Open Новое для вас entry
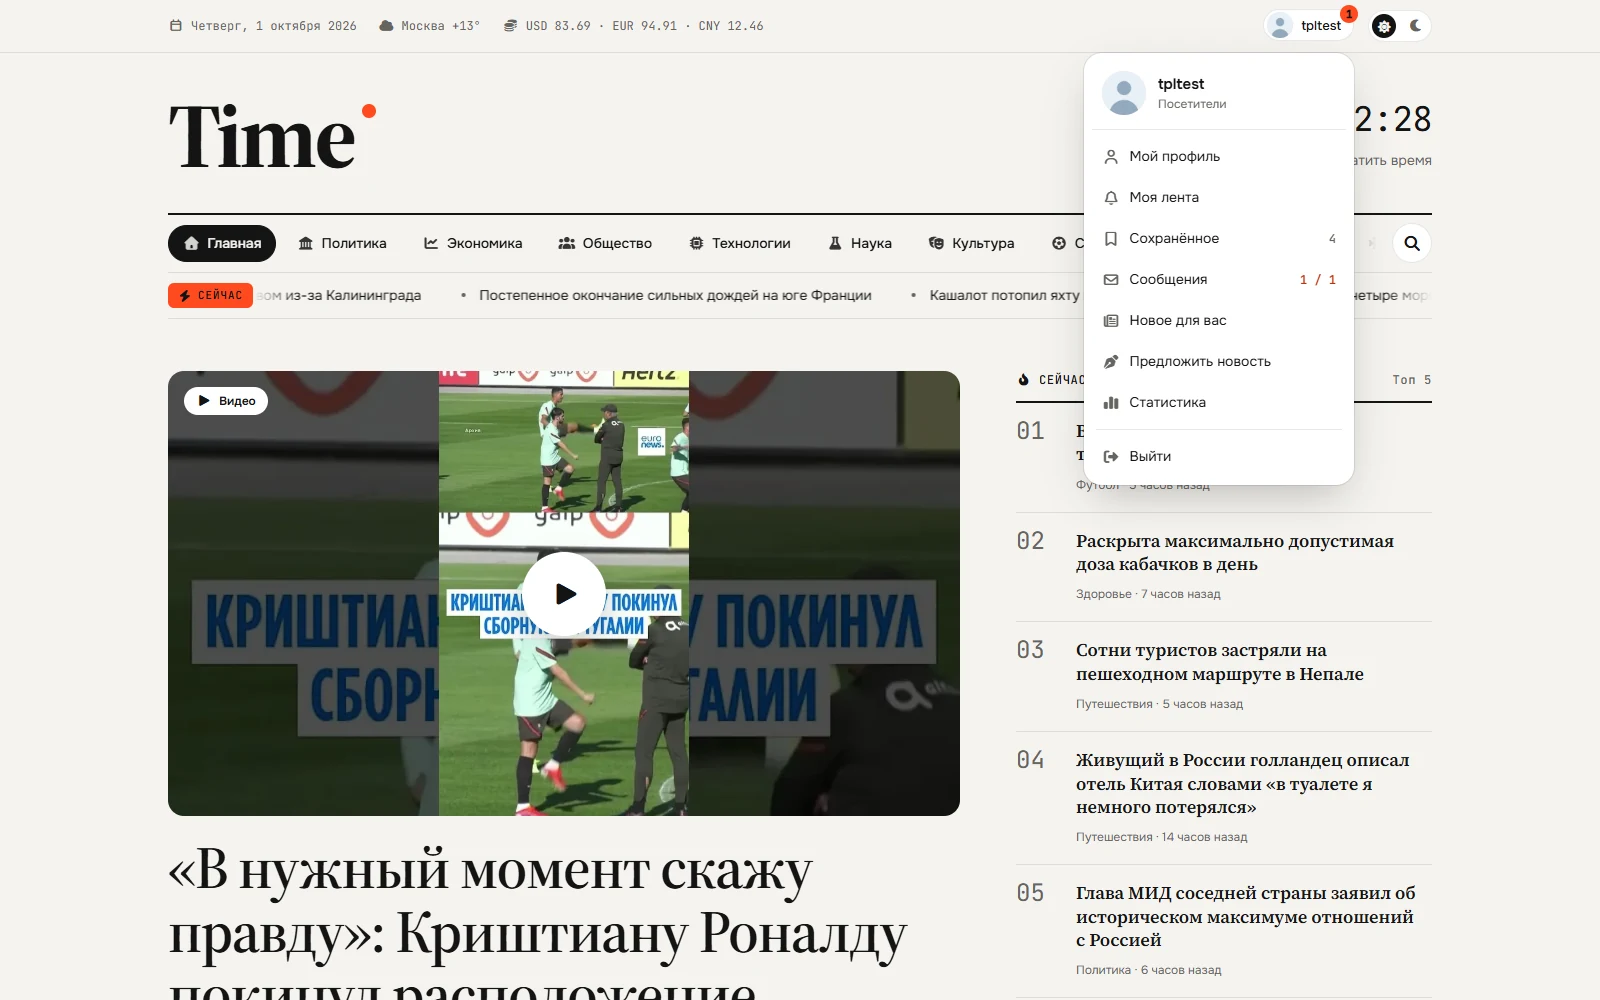1600x1000 pixels. pos(1219,320)
